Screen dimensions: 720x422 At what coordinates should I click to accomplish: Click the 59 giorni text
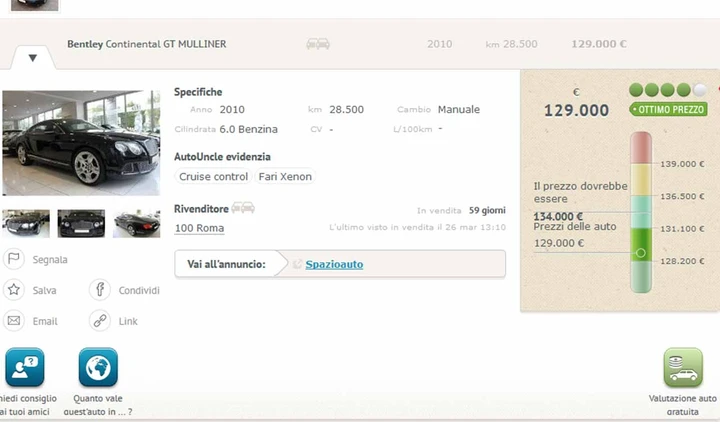487,210
